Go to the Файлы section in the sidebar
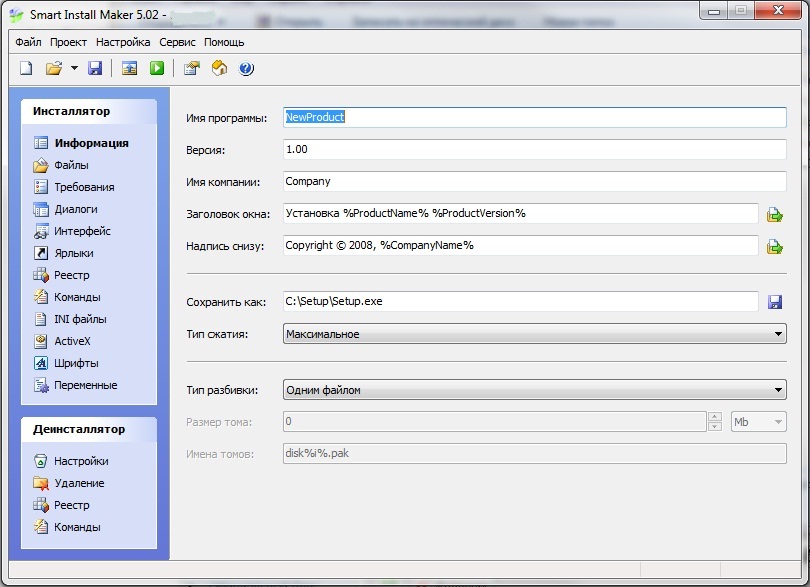810x587 pixels. [x=71, y=165]
